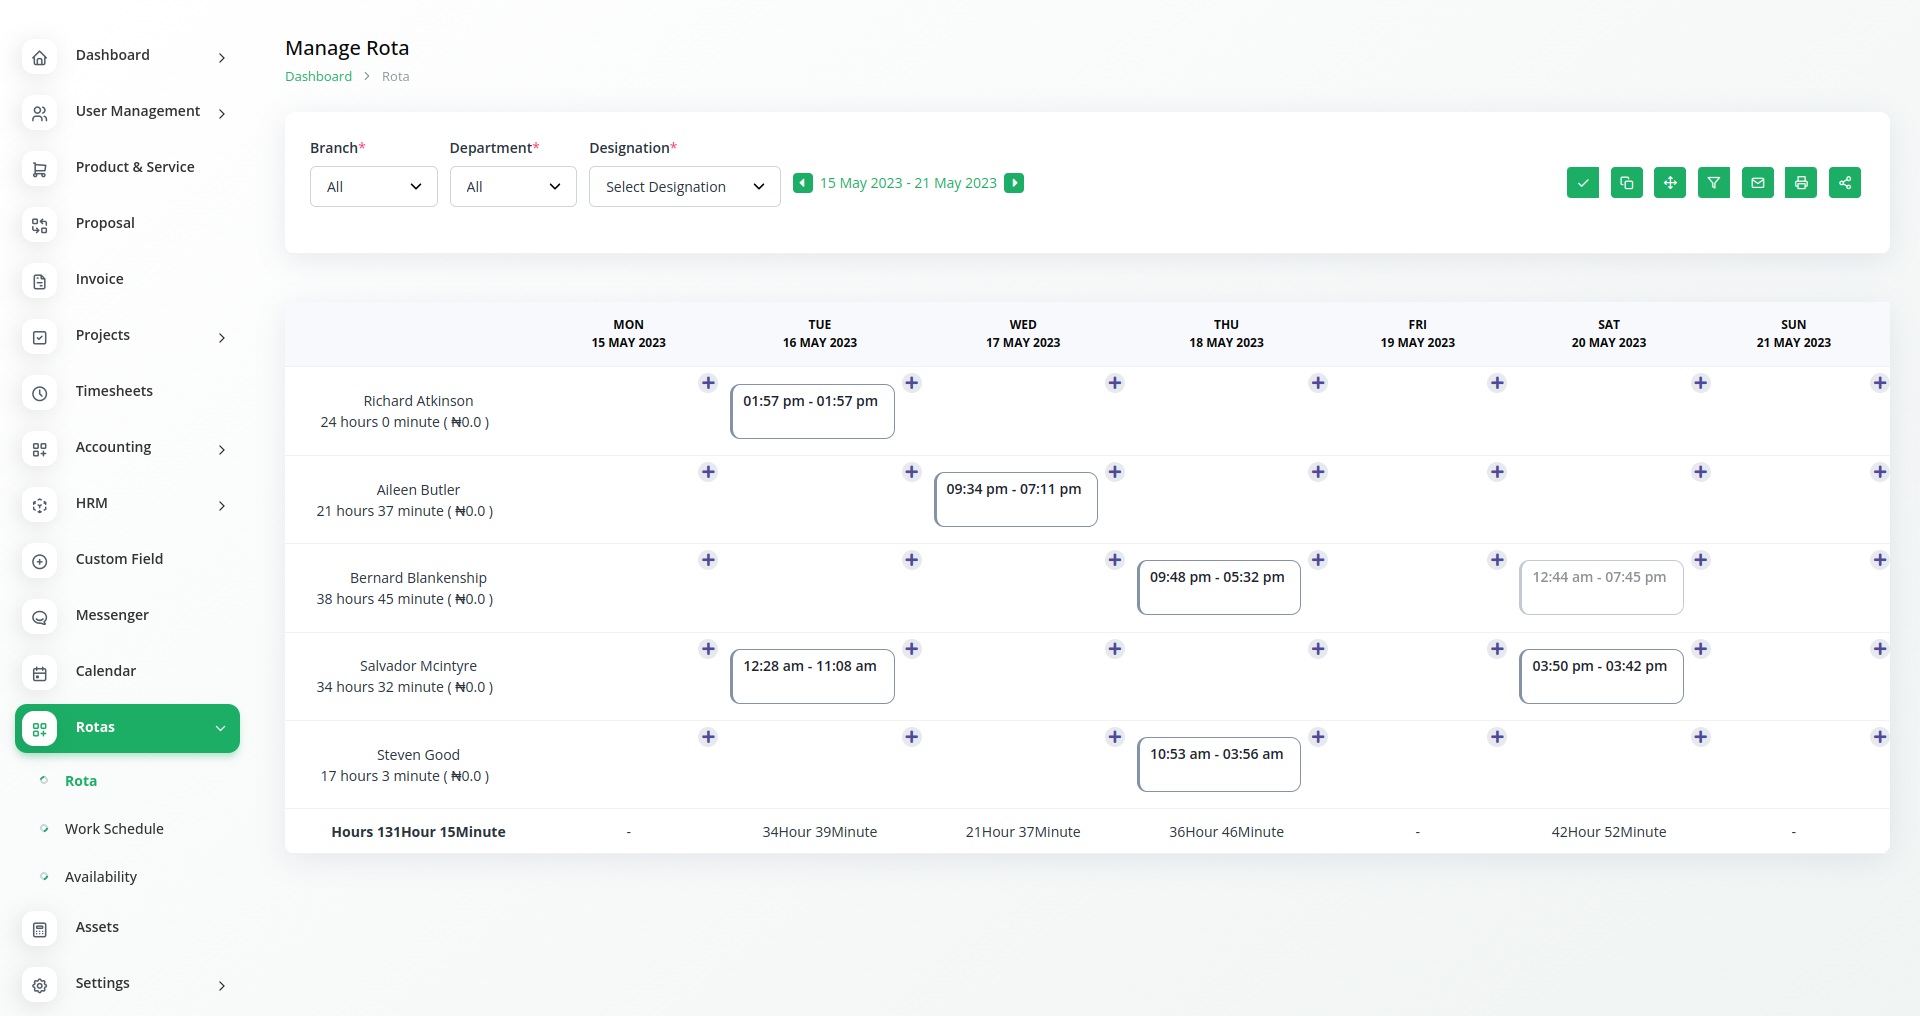Click the share icon button
The image size is (1920, 1016).
pyautogui.click(x=1844, y=183)
